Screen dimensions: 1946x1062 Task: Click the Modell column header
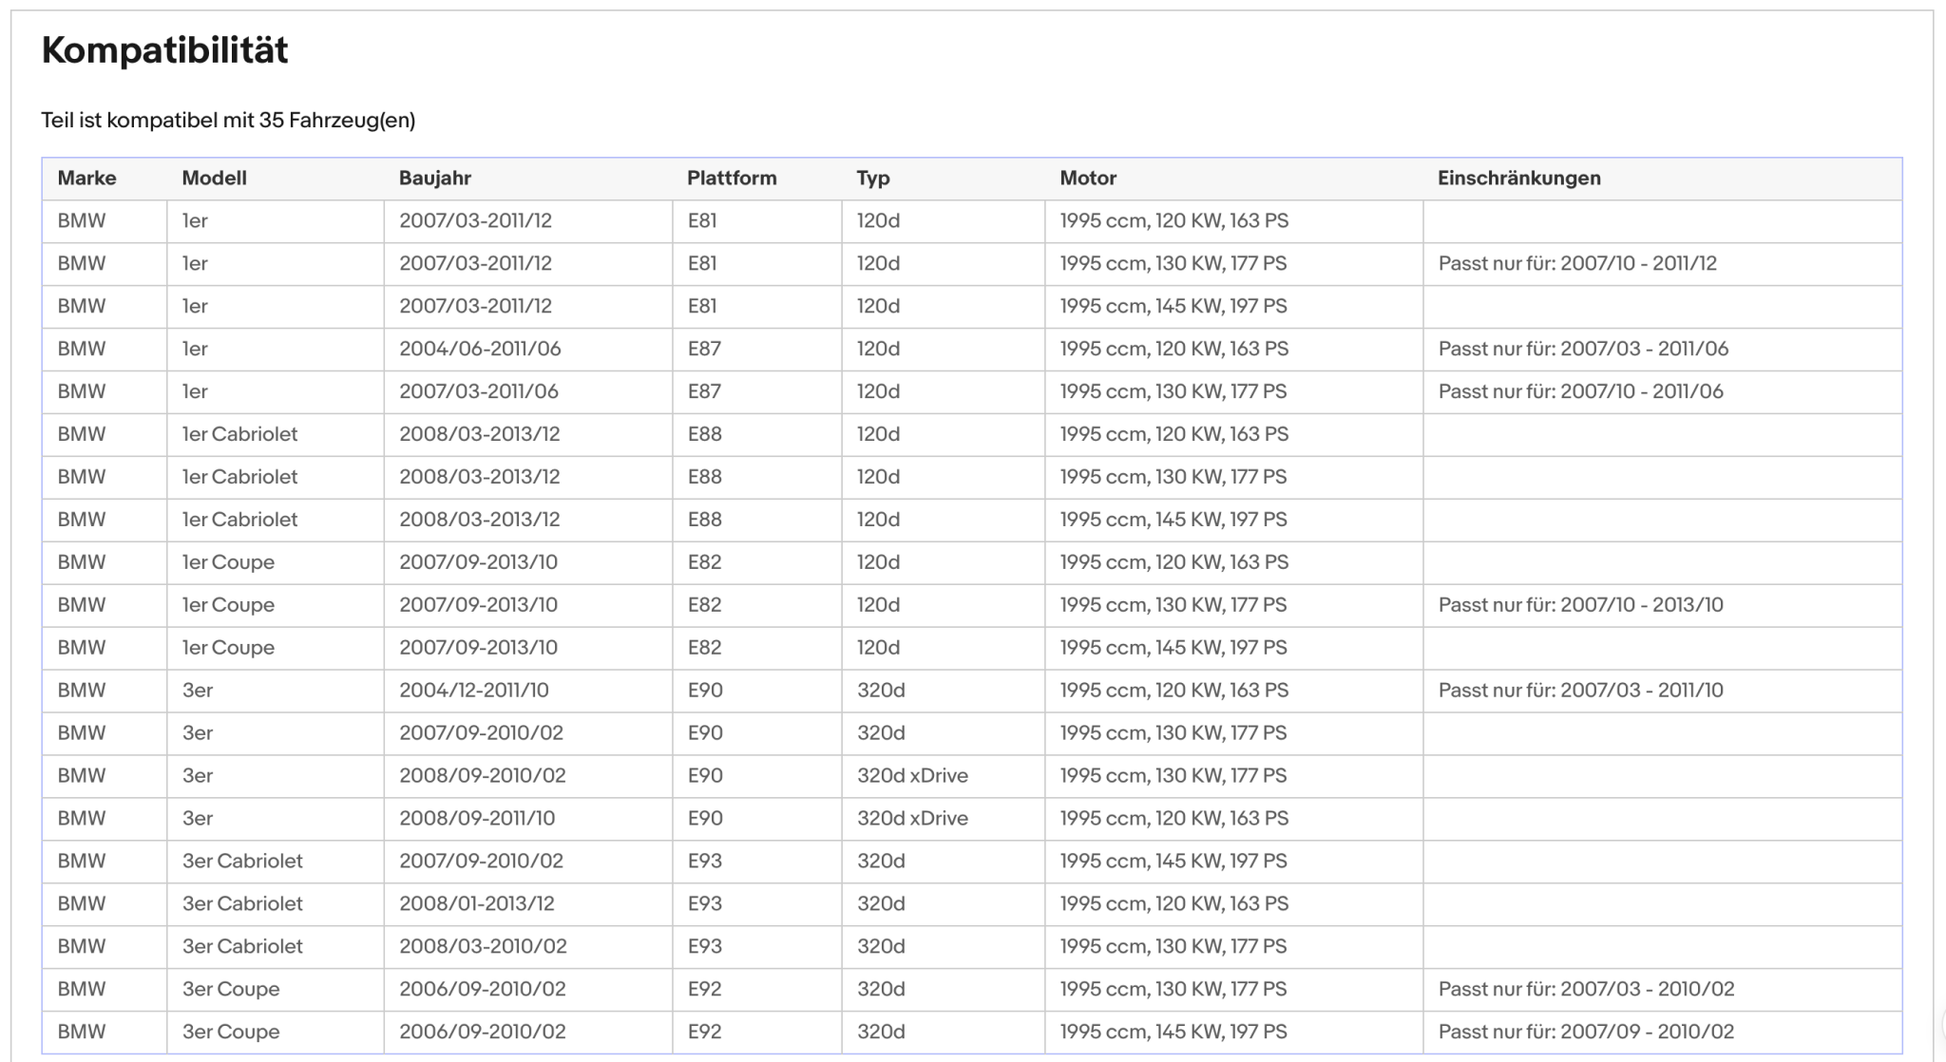coord(214,178)
